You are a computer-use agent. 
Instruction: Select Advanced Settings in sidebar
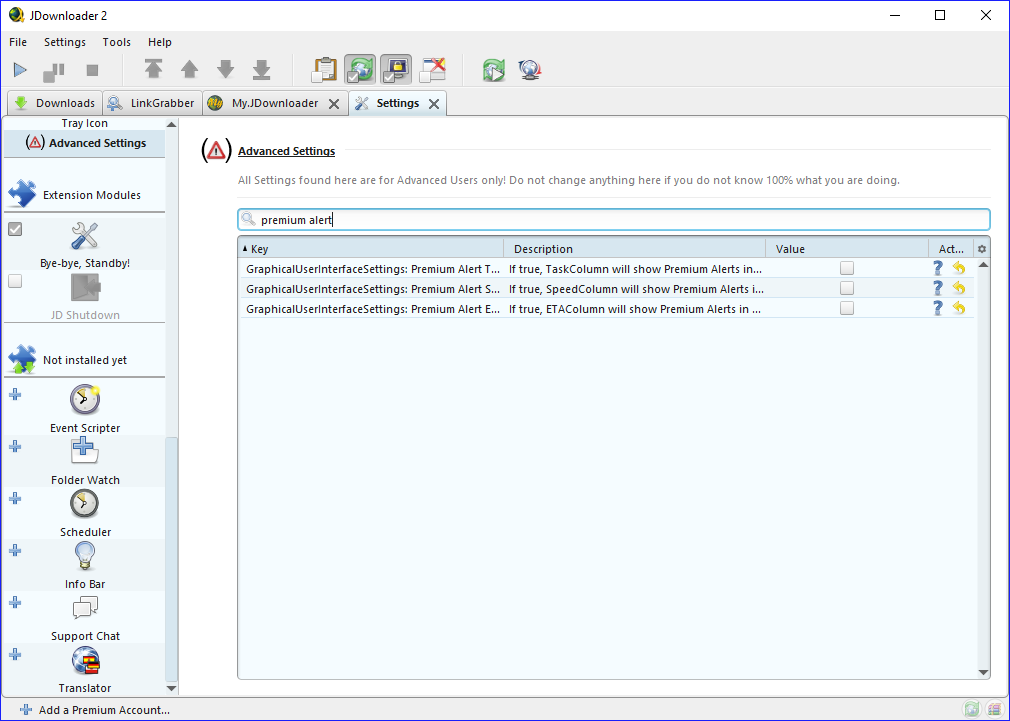[84, 143]
